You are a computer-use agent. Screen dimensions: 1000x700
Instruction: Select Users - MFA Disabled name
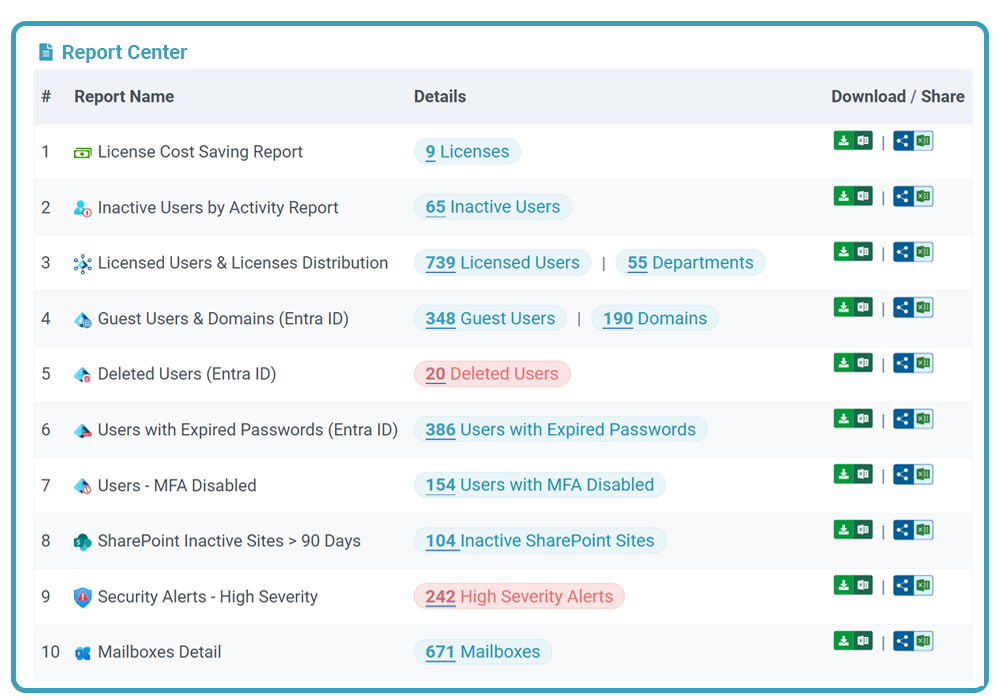coord(177,486)
